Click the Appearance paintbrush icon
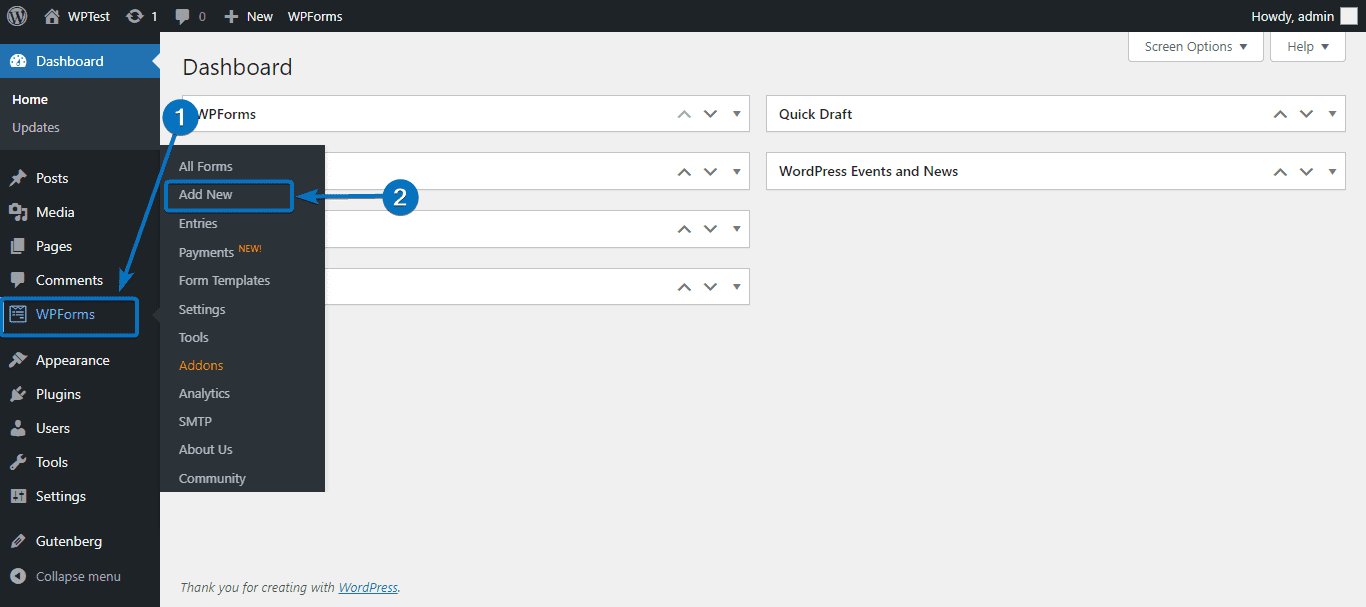 pos(18,360)
